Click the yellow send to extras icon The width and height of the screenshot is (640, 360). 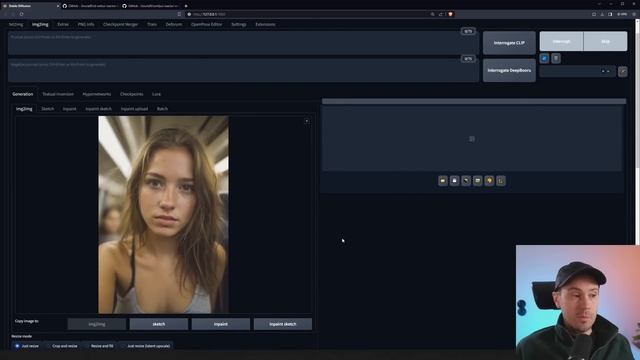[x=489, y=181]
